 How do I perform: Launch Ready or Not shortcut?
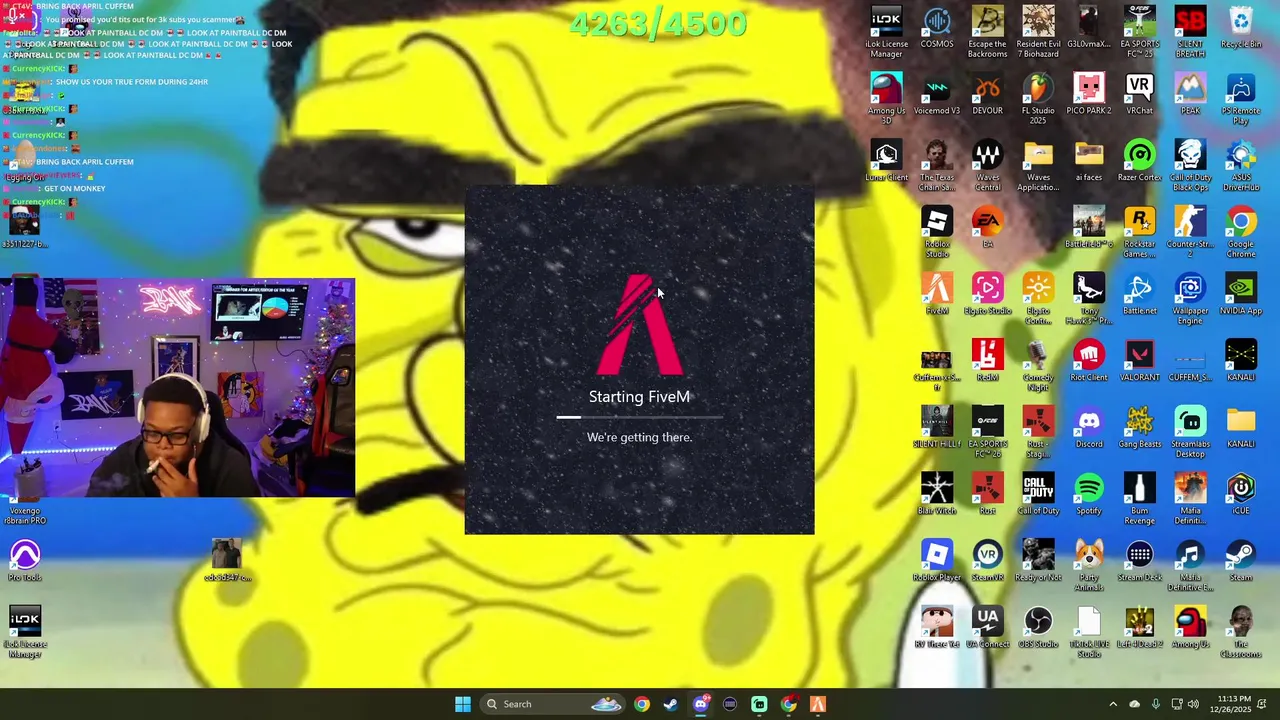click(x=1038, y=562)
